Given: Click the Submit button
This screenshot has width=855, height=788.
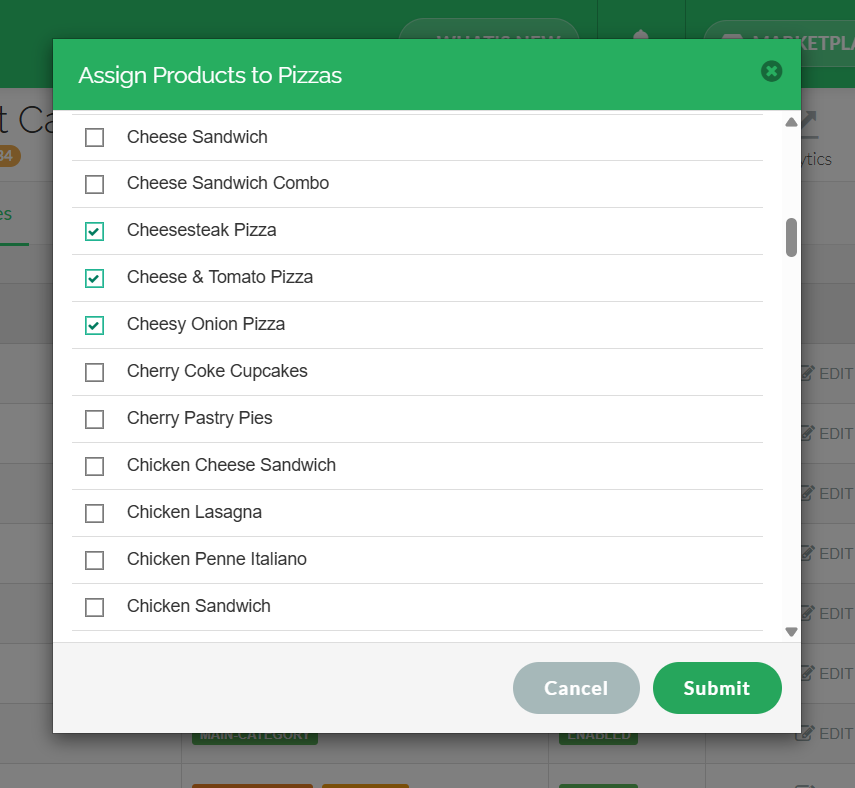Looking at the screenshot, I should [717, 688].
